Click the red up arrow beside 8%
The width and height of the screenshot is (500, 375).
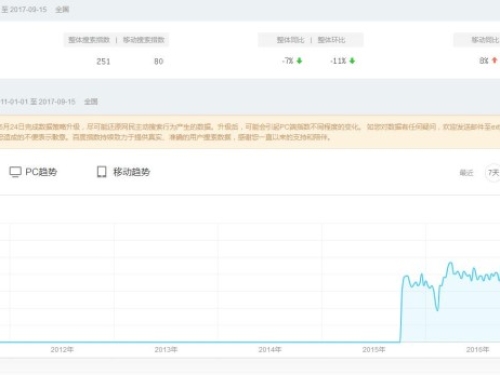[x=495, y=60]
